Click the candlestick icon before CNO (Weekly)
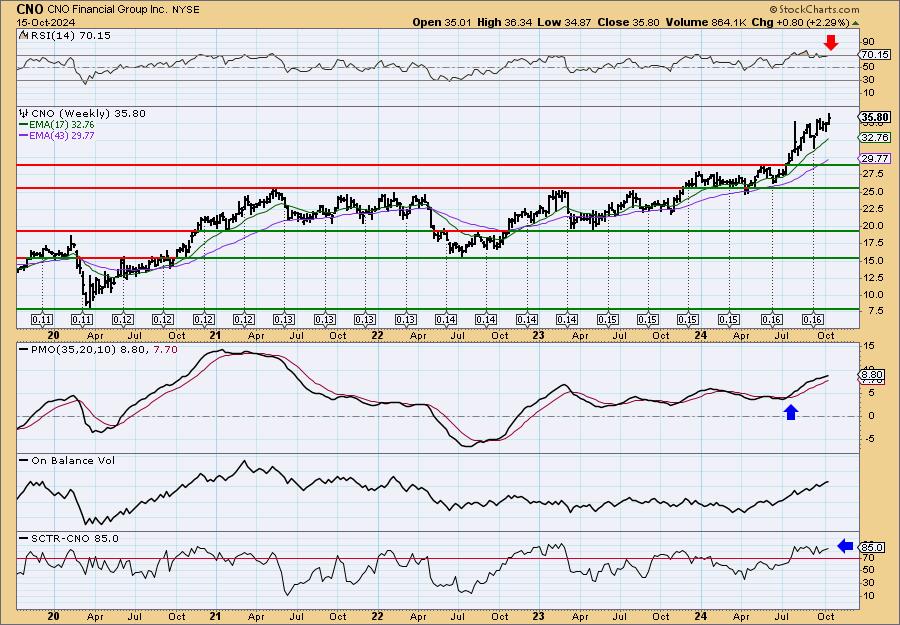 [24, 114]
